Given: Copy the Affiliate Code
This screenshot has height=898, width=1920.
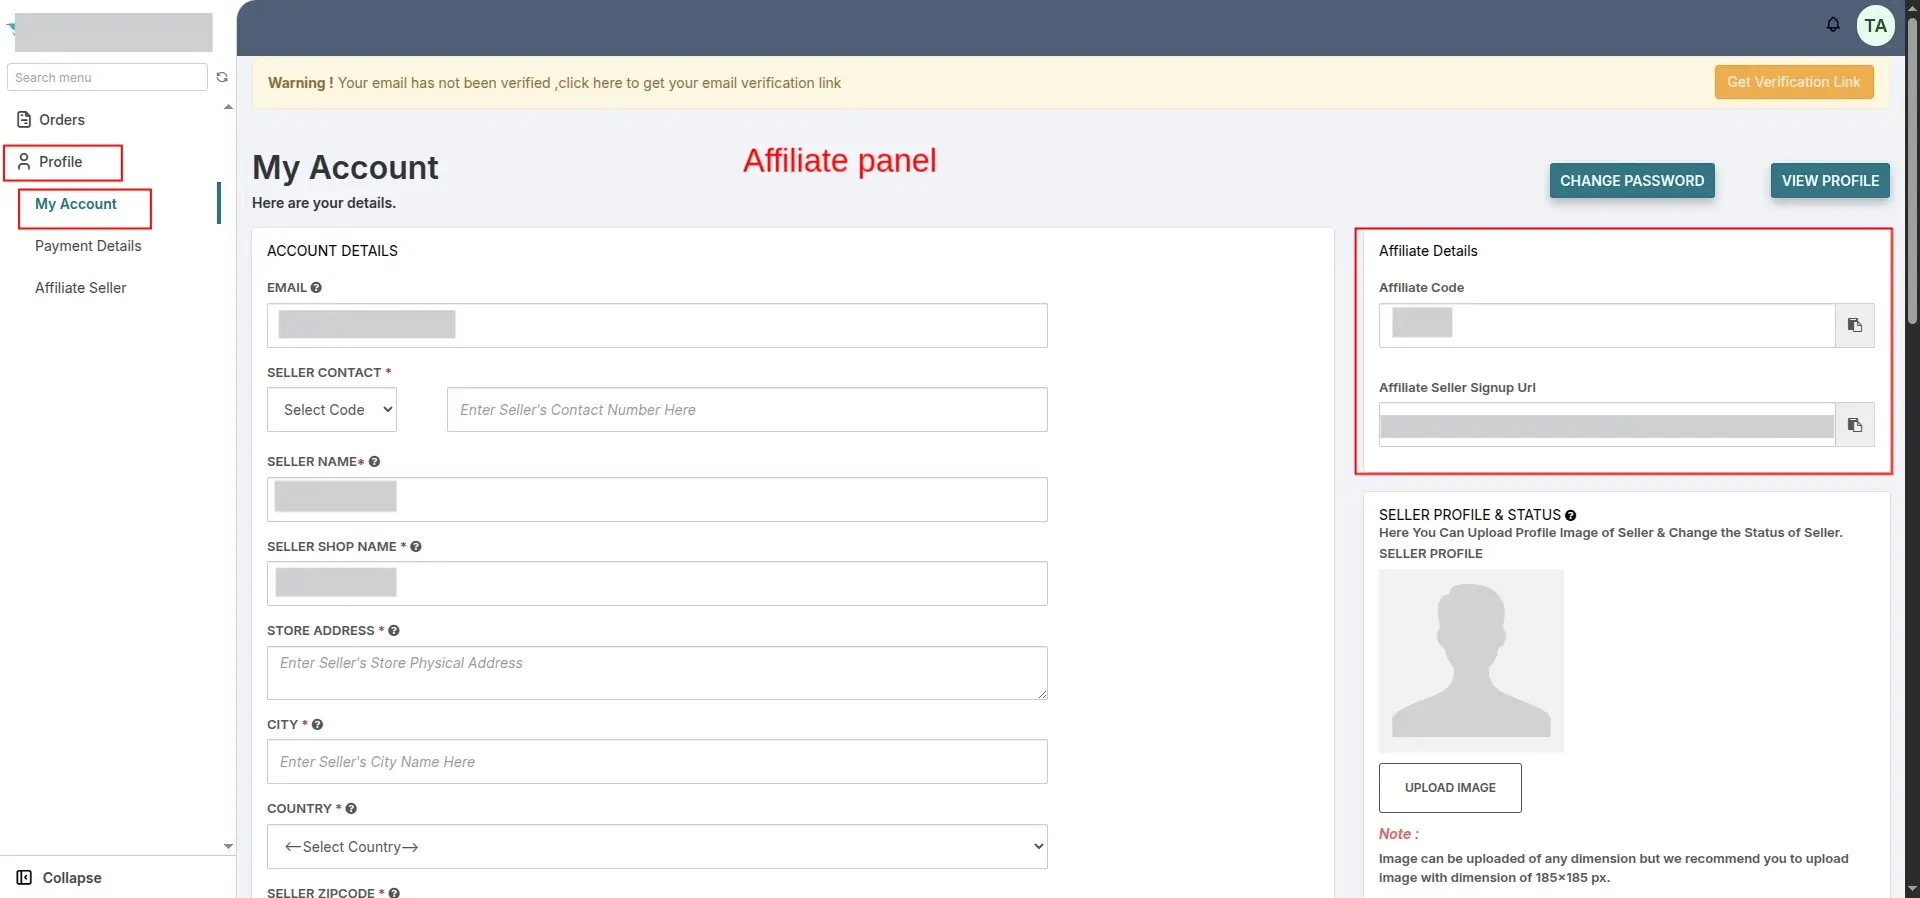Looking at the screenshot, I should click(x=1855, y=325).
